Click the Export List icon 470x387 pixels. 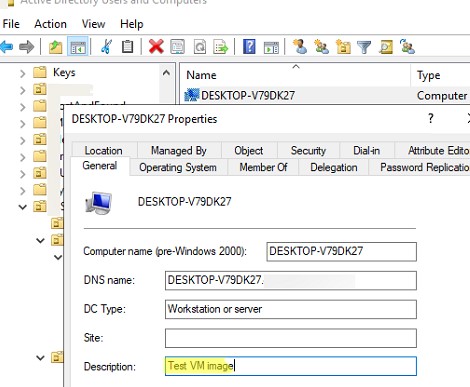coord(221,47)
